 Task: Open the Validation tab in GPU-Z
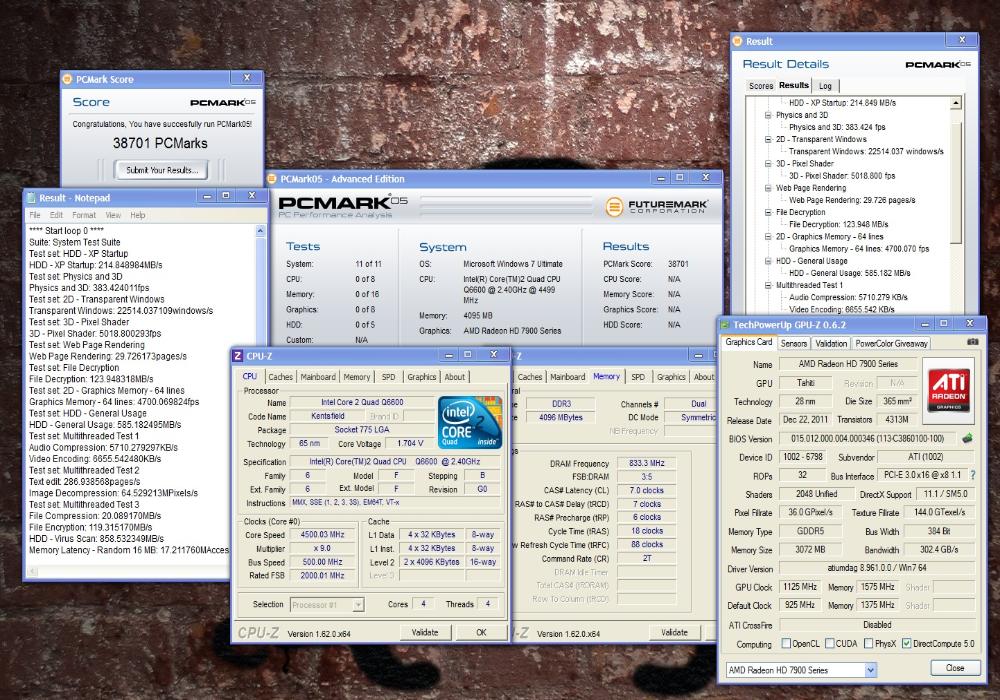[831, 343]
